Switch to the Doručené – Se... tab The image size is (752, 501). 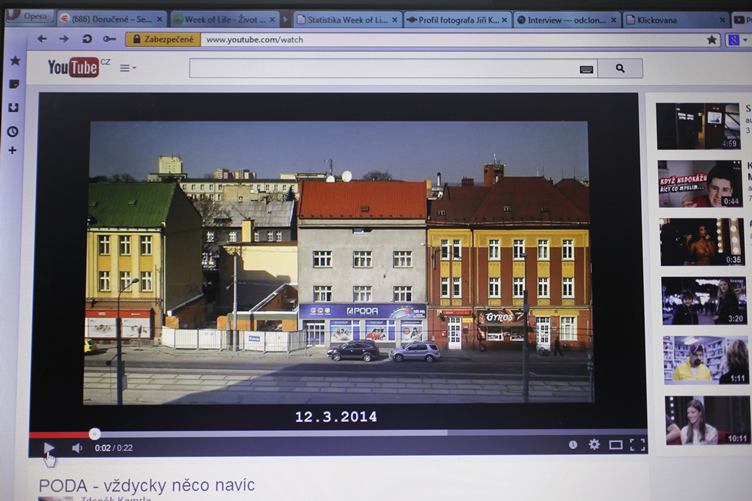pyautogui.click(x=111, y=19)
